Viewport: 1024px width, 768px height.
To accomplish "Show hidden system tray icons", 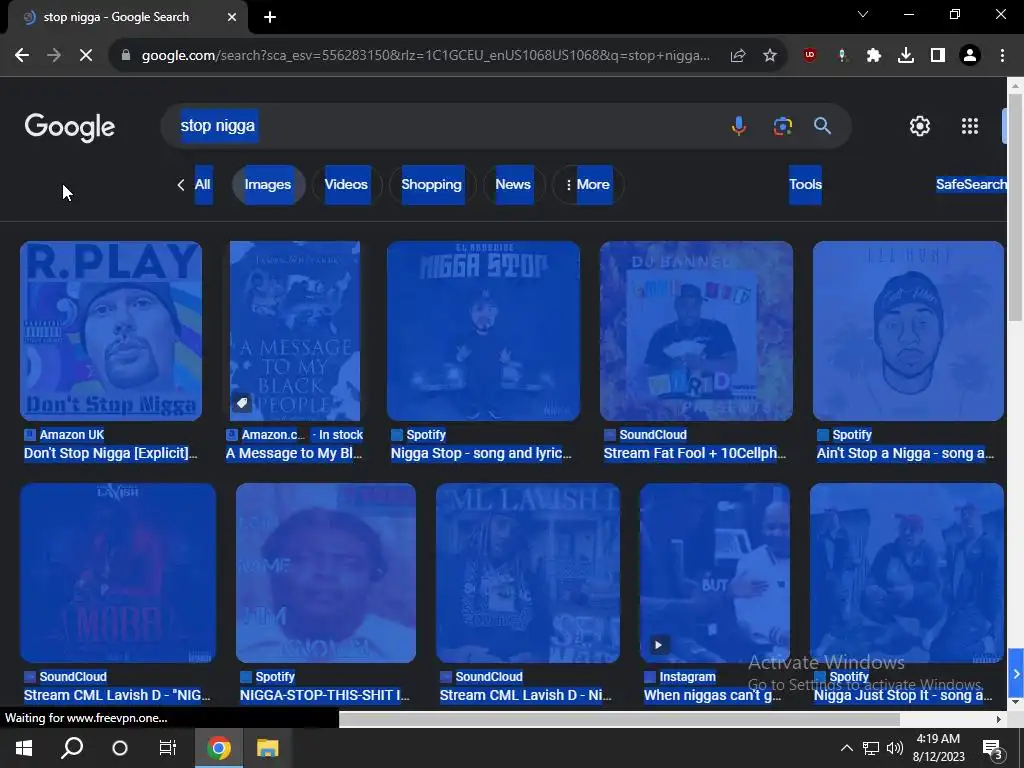I will point(846,748).
